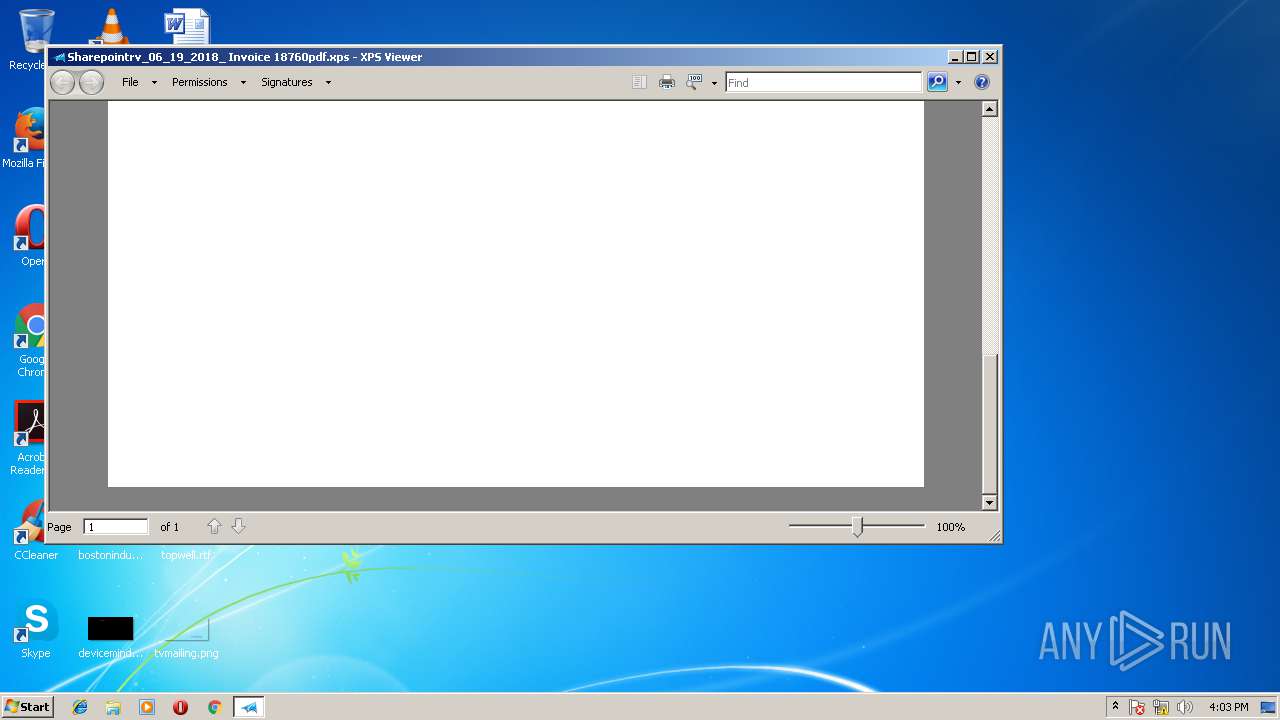Image resolution: width=1280 pixels, height=720 pixels.
Task: Open XPS Viewer Help icon
Action: click(982, 82)
